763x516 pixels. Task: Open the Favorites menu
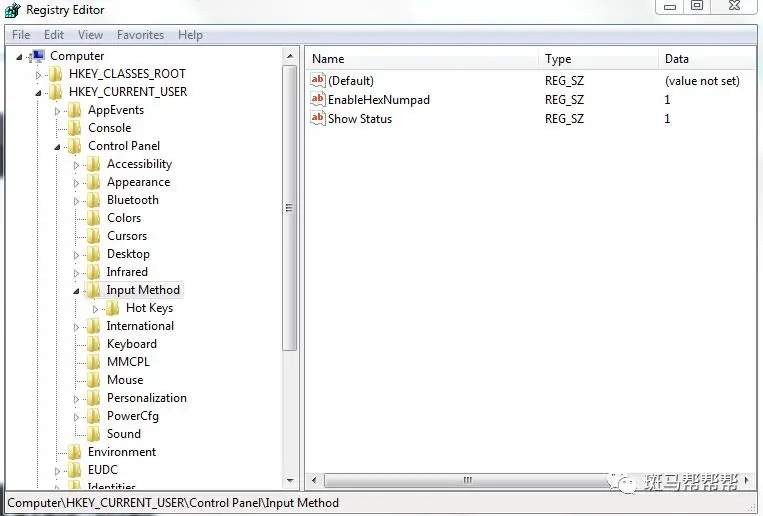[x=140, y=35]
